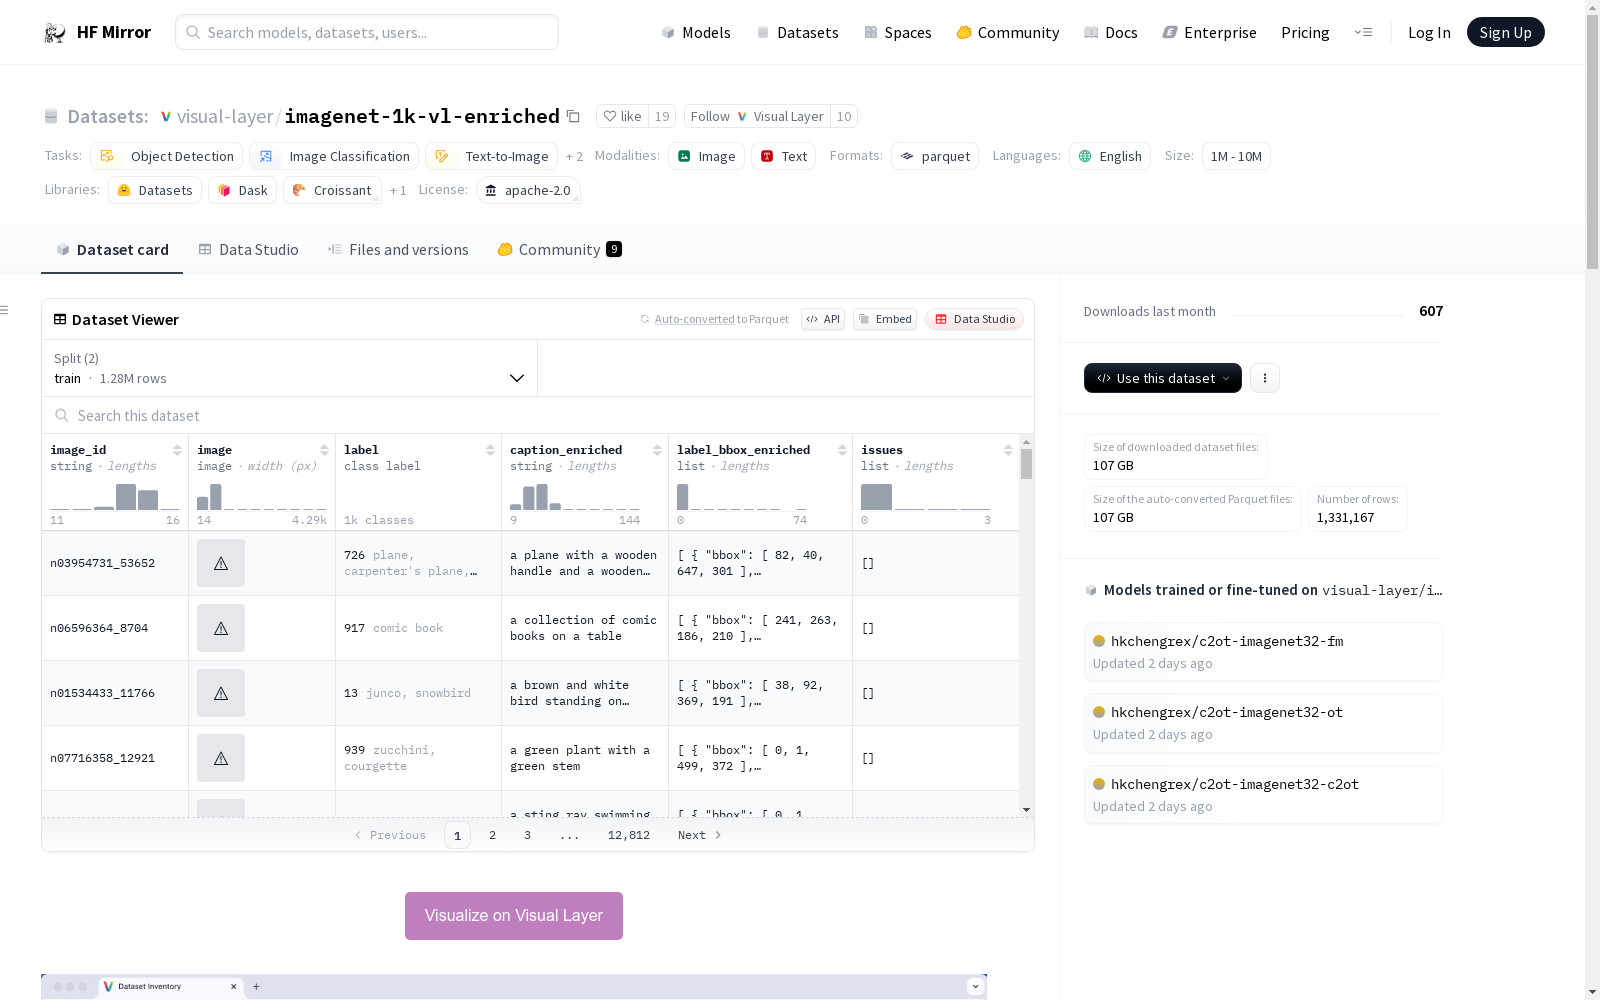1600x1000 pixels.
Task: Go to the Next page of rows
Action: pos(699,835)
